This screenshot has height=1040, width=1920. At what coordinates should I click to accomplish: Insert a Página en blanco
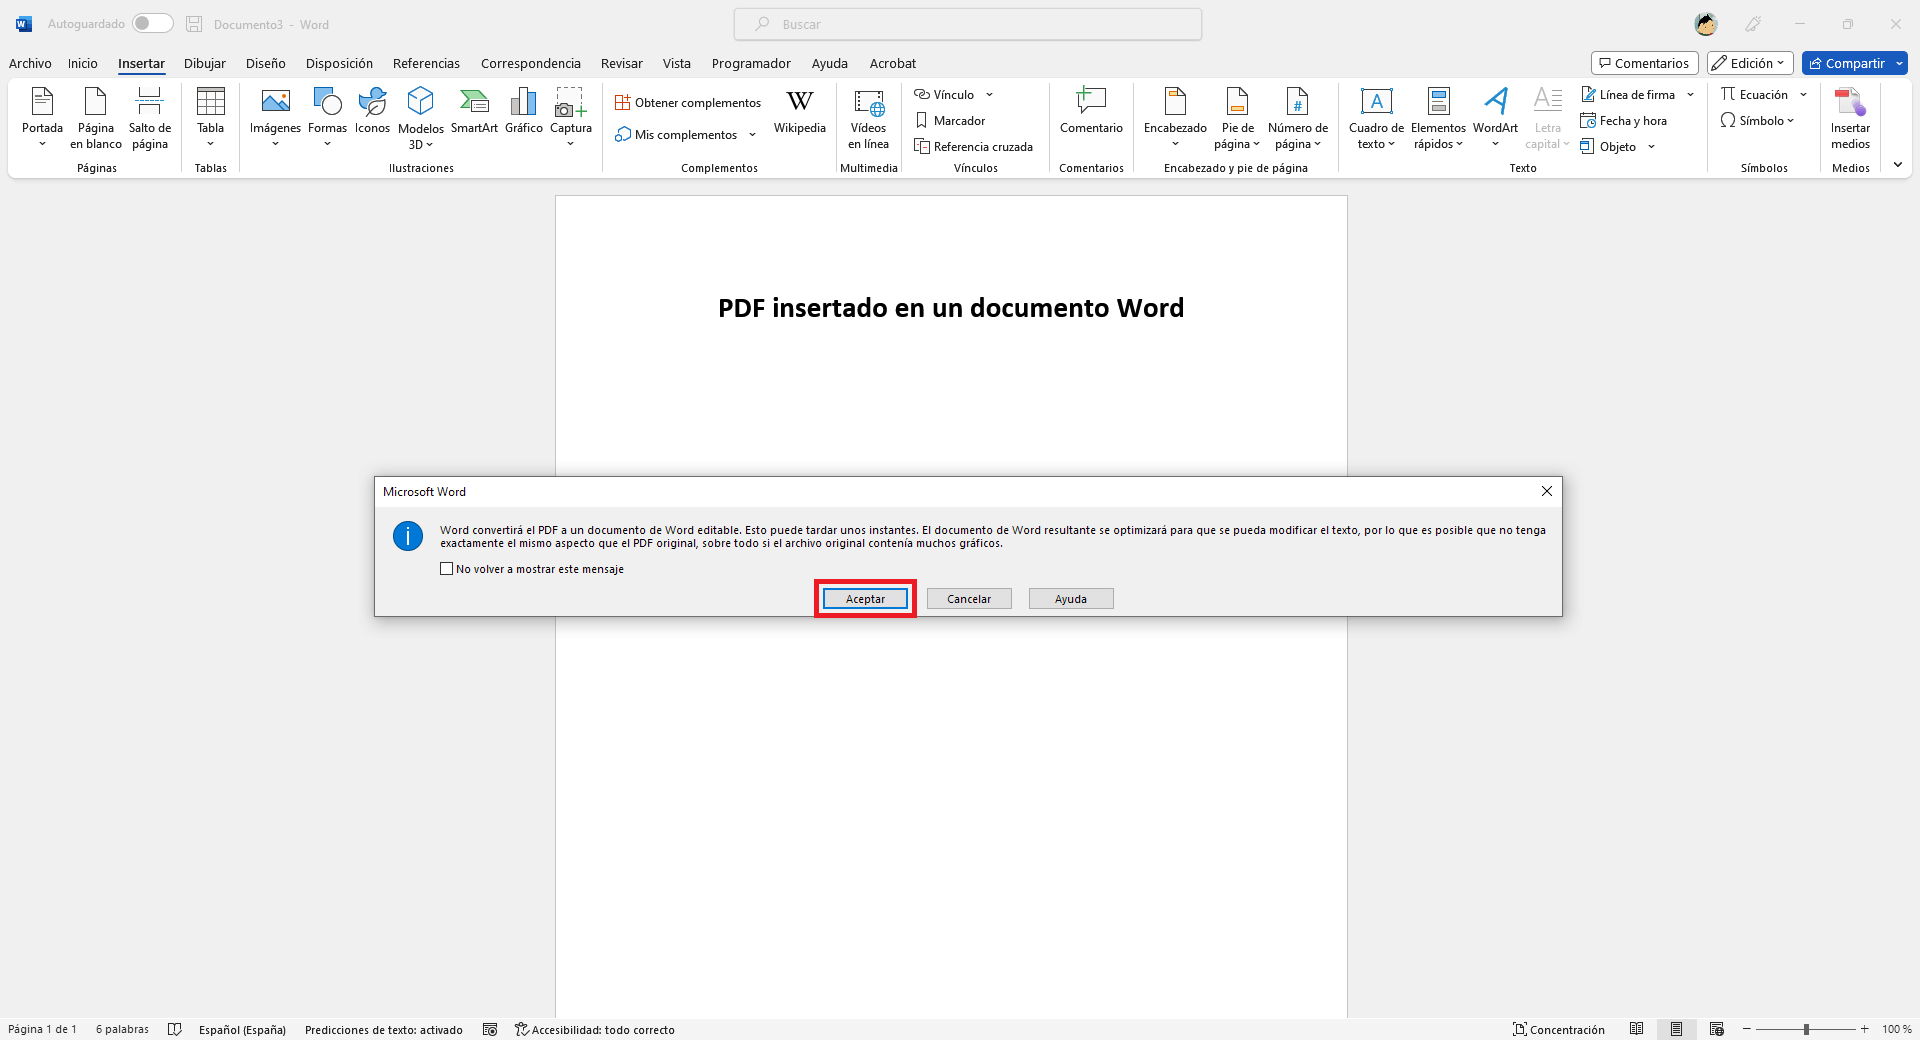[96, 117]
